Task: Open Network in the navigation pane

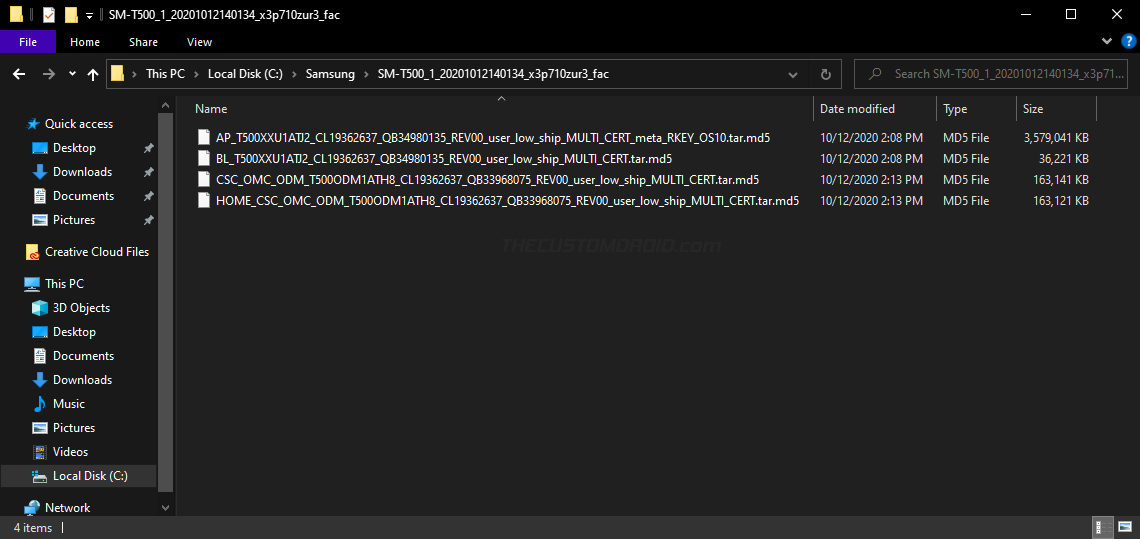Action: pyautogui.click(x=68, y=508)
